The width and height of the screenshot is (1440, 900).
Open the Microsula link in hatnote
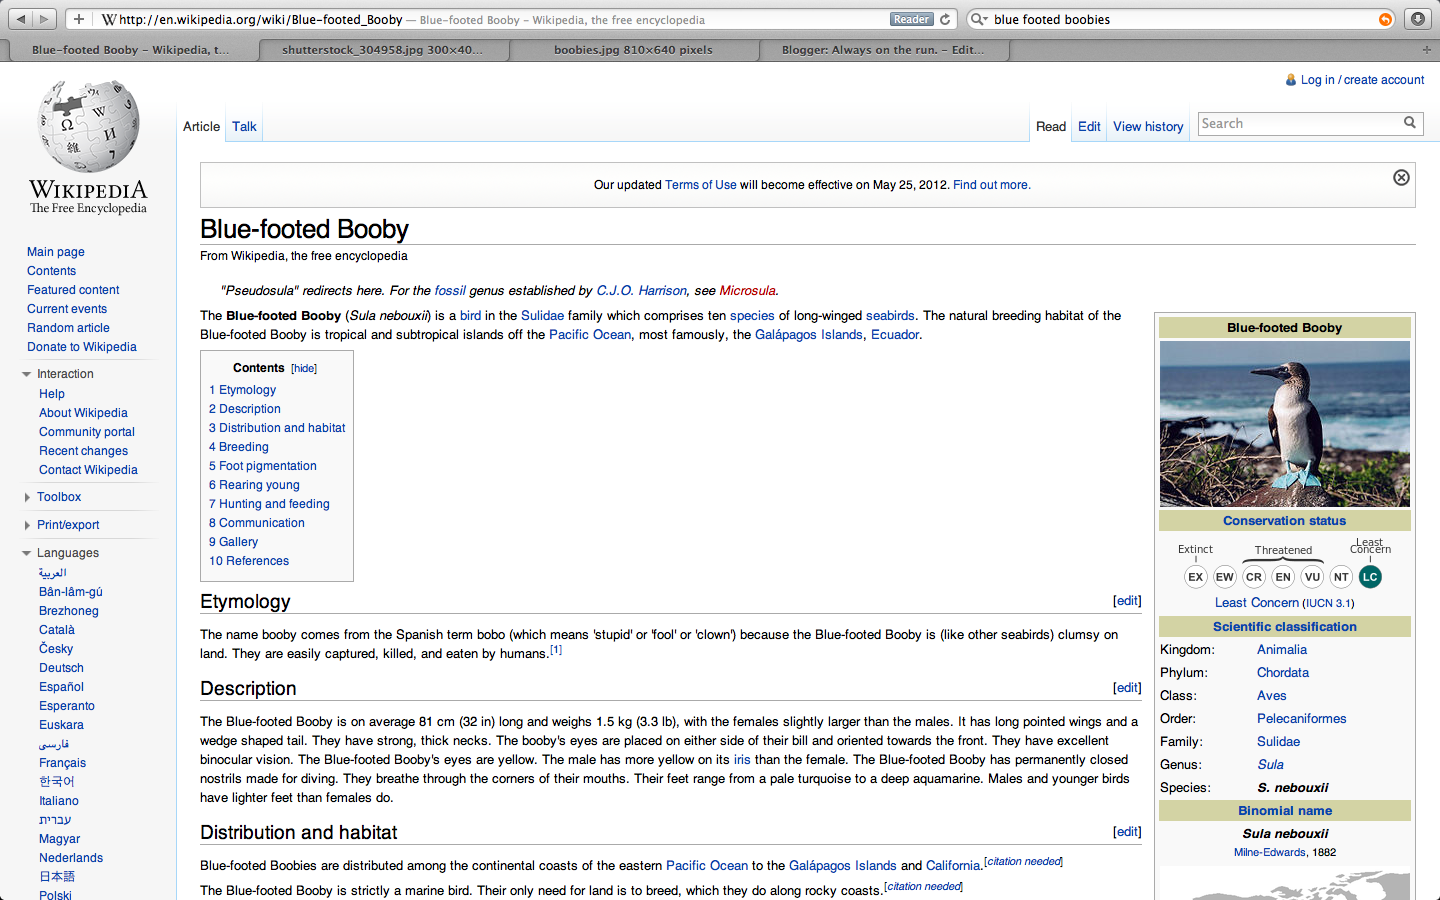[x=747, y=291]
